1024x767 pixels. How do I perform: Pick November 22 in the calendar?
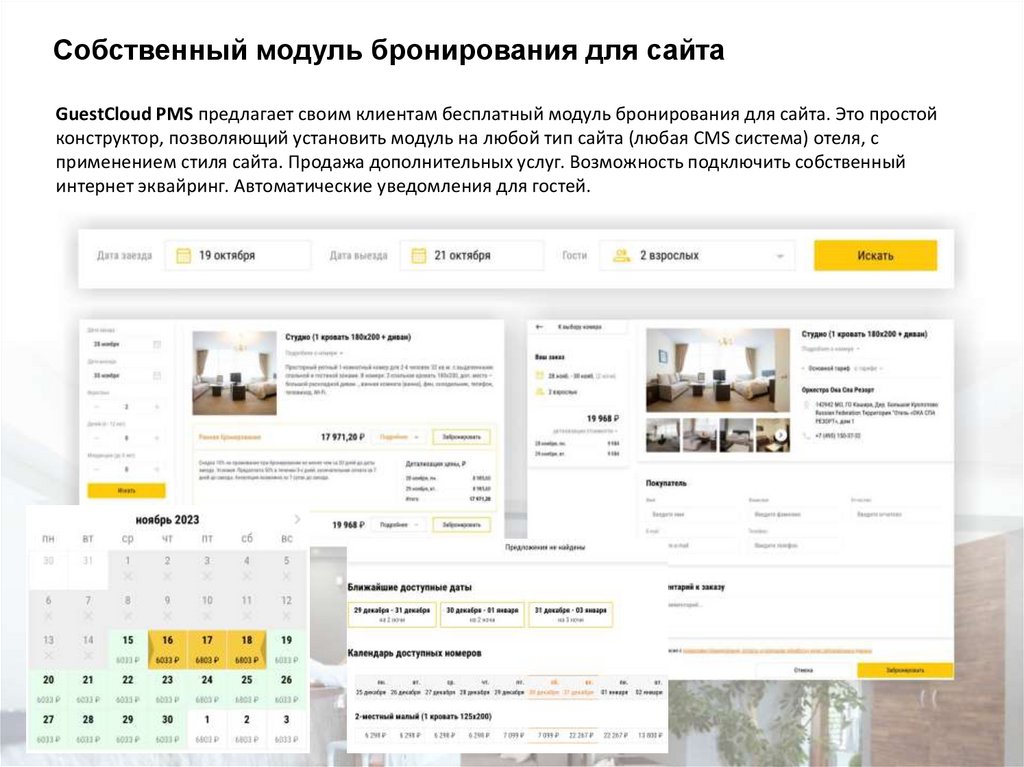tap(127, 689)
